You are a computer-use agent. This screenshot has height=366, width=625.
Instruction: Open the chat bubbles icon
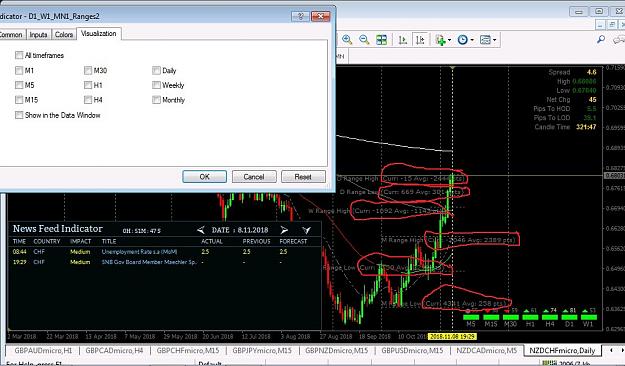click(x=619, y=39)
